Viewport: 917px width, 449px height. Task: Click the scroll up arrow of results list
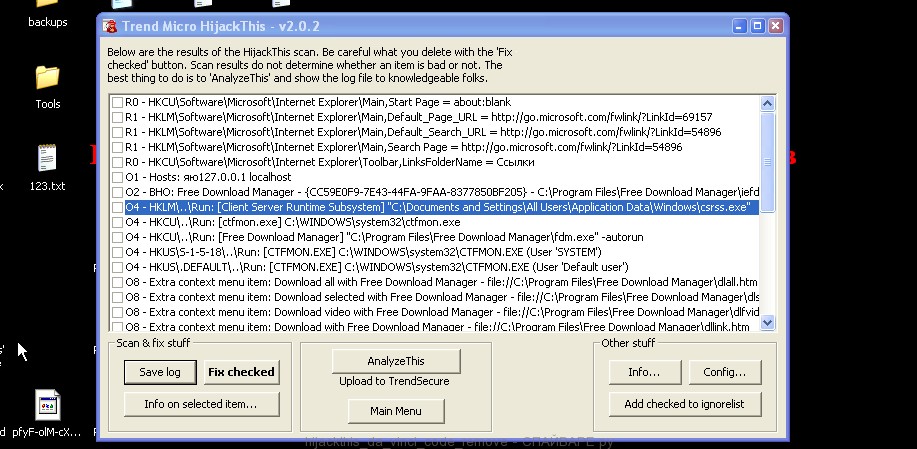pyautogui.click(x=767, y=104)
